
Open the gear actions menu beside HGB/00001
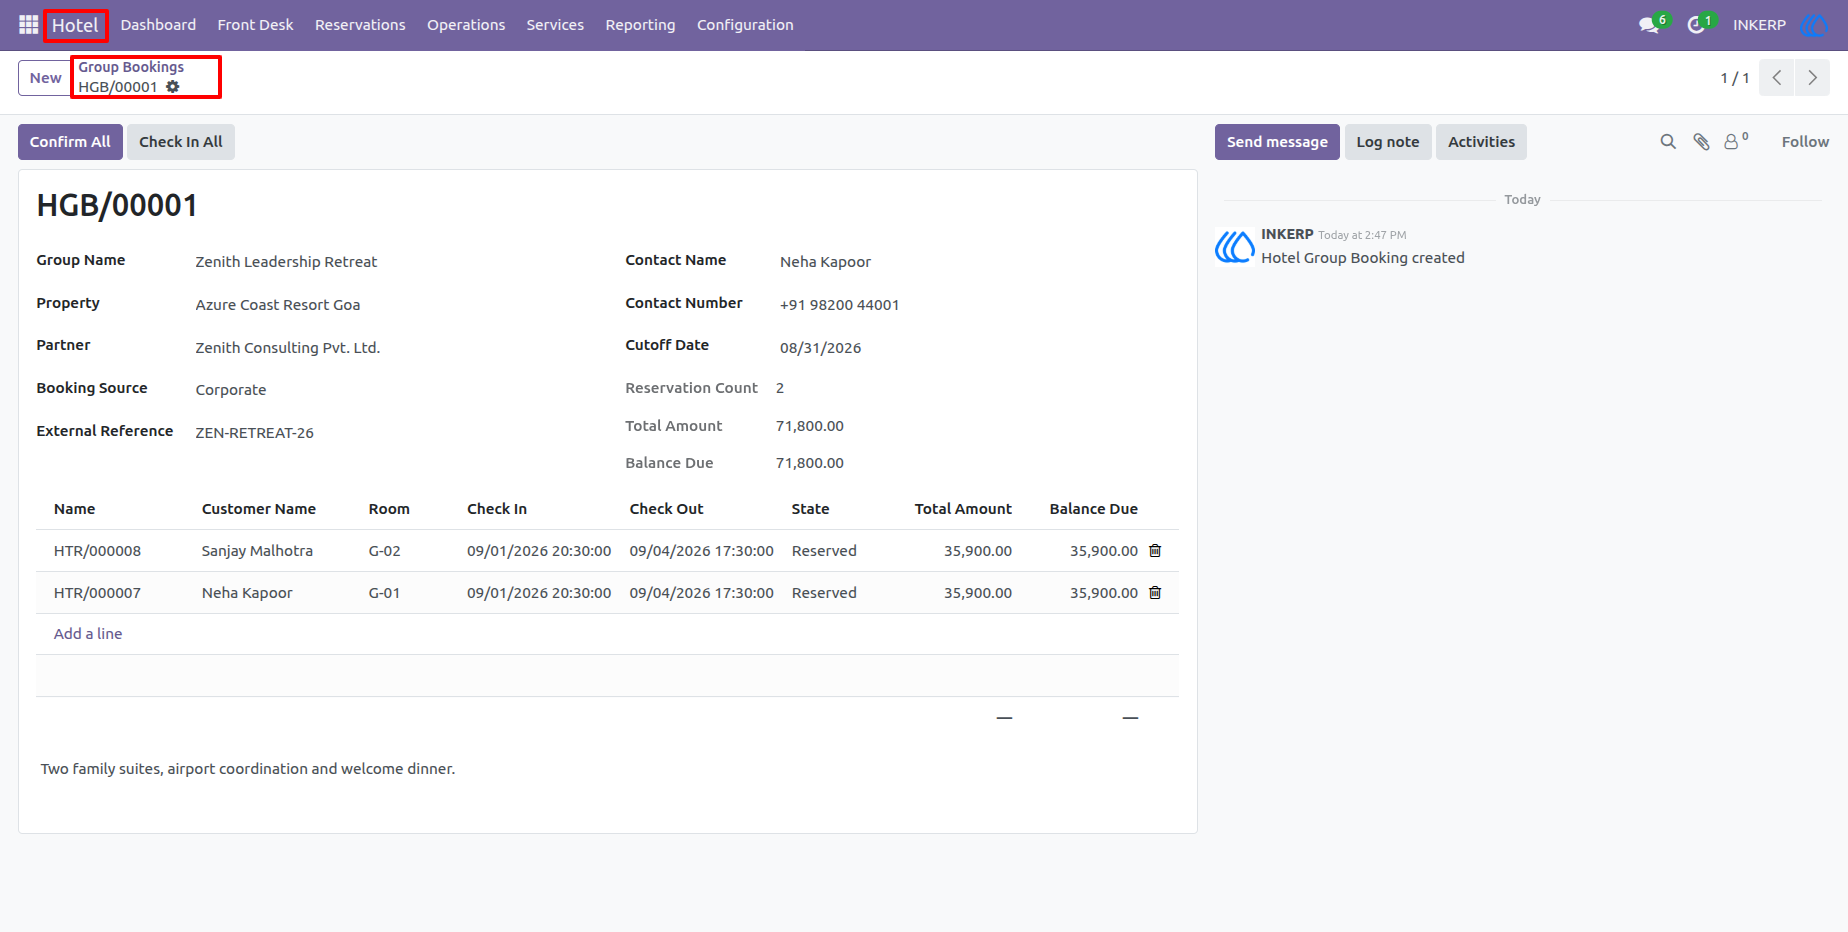[x=173, y=87]
